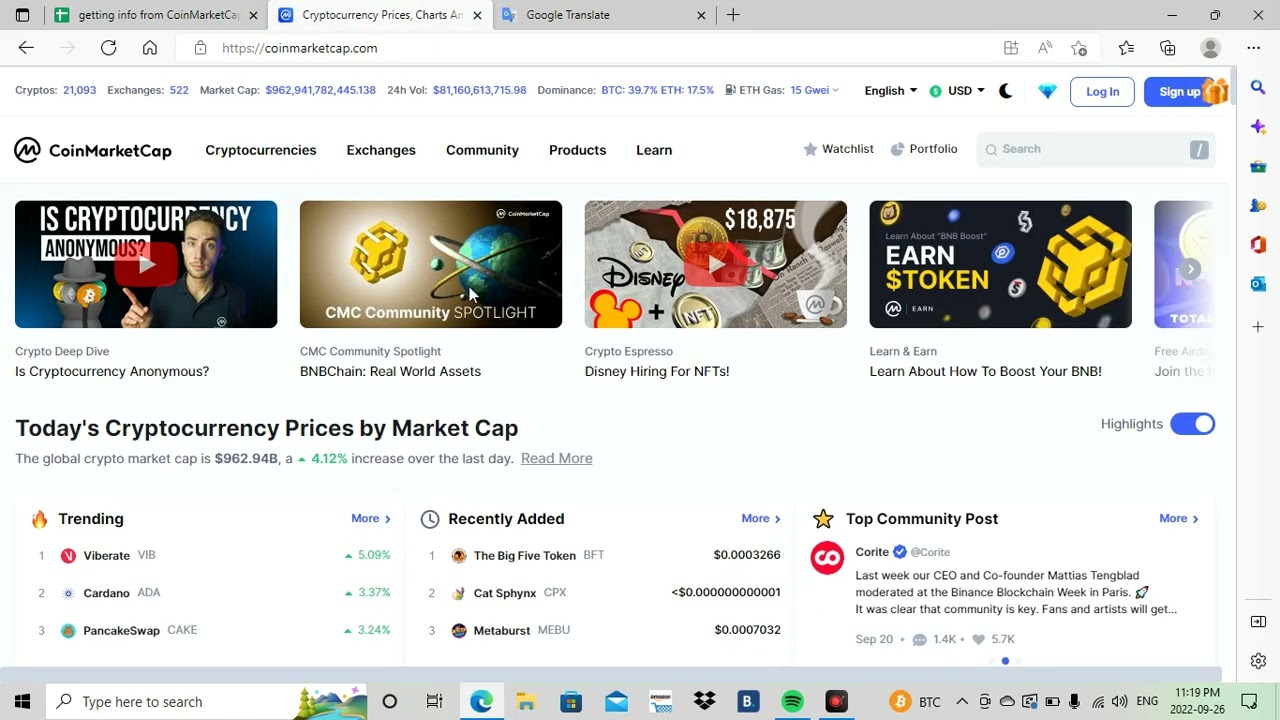The image size is (1280, 720).
Task: Open Dropbox from the taskbar
Action: [704, 701]
